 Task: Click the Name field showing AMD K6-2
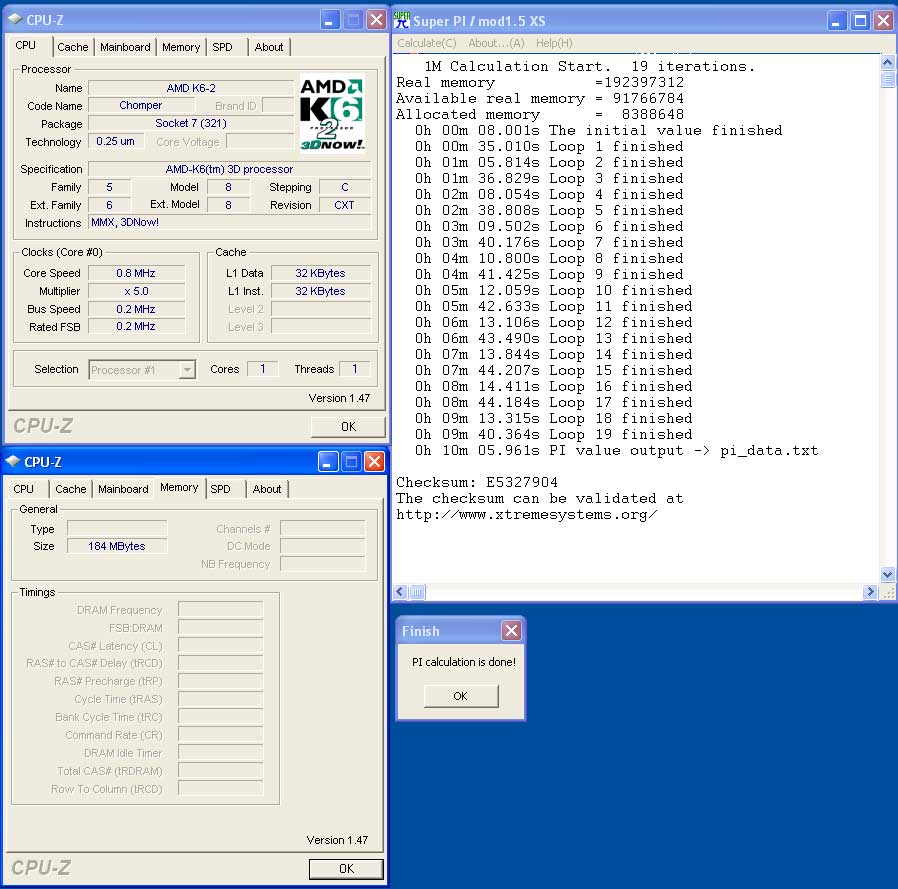click(x=191, y=88)
